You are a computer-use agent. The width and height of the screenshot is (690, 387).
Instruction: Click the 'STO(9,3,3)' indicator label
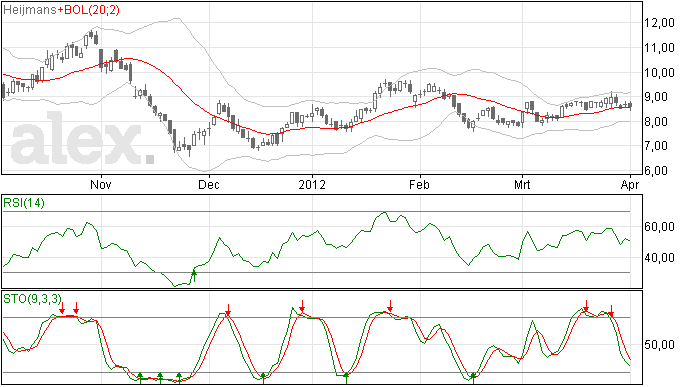[x=33, y=299]
